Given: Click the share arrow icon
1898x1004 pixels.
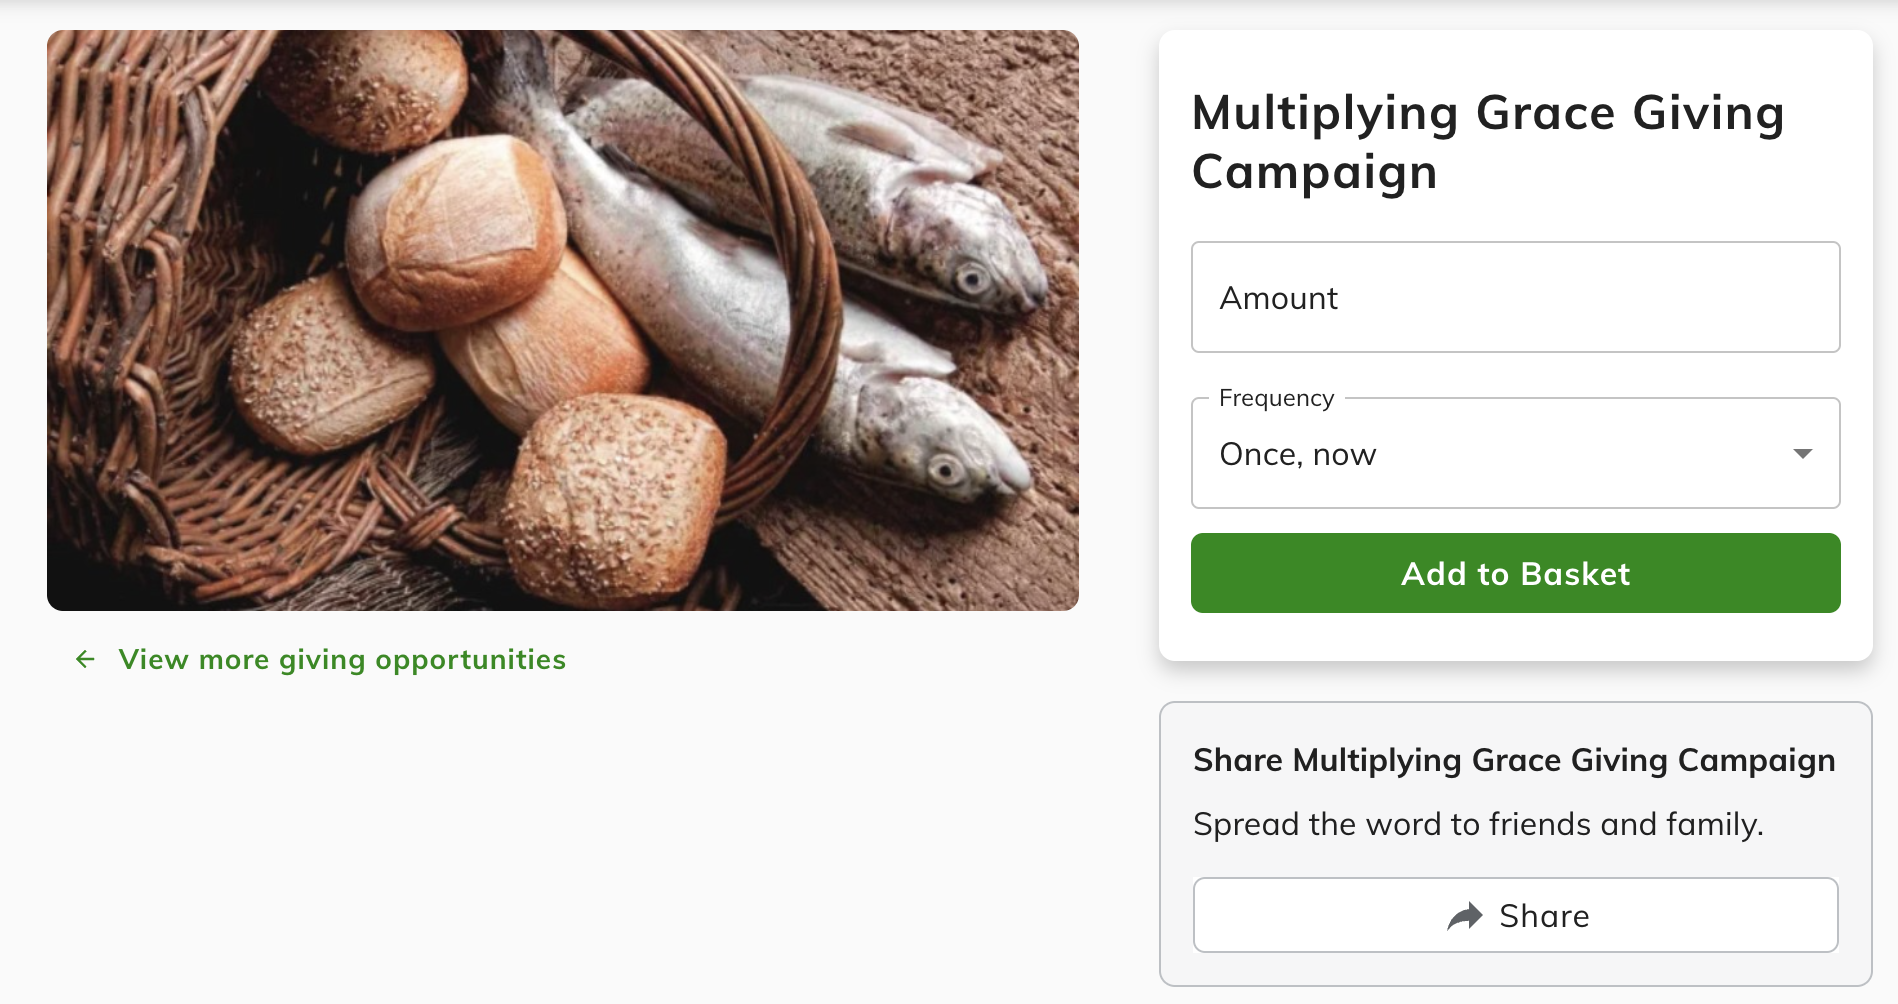Looking at the screenshot, I should (x=1465, y=916).
